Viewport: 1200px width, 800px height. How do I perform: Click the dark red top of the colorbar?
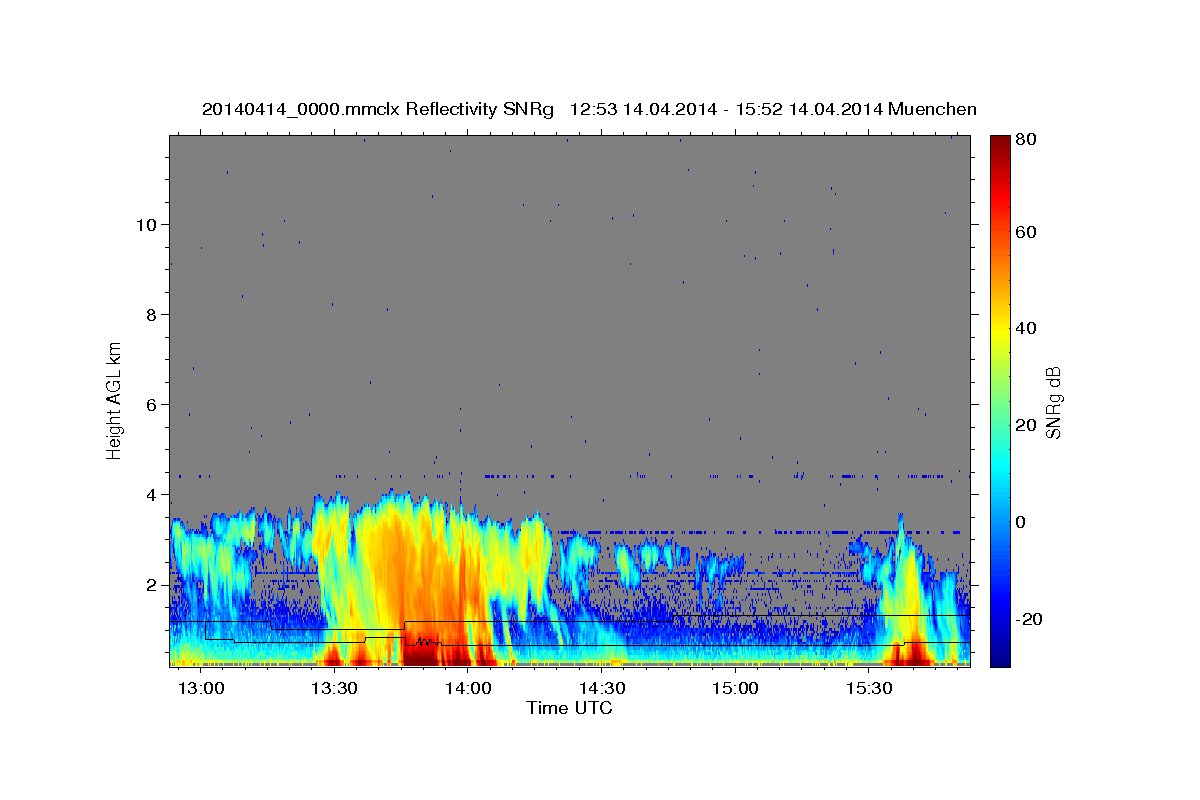click(x=1000, y=145)
